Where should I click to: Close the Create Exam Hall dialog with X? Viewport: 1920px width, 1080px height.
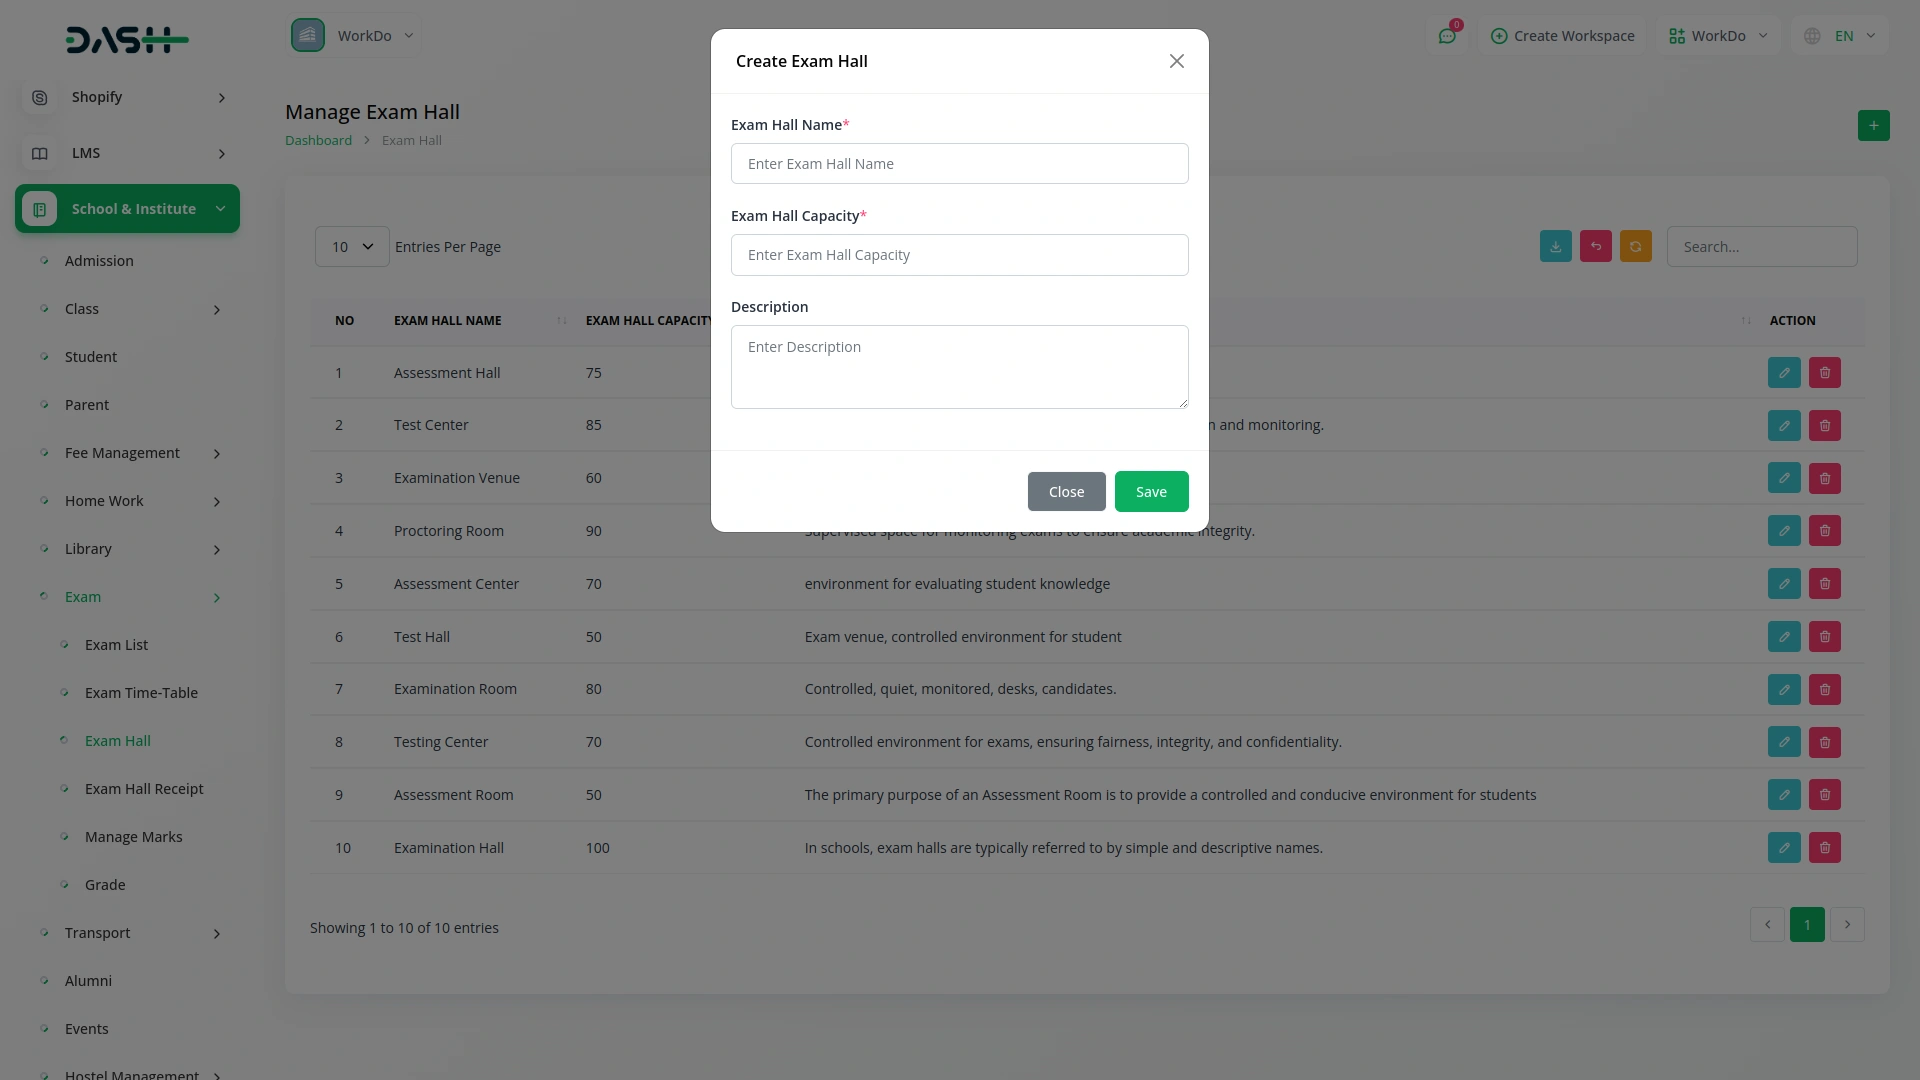click(1176, 61)
